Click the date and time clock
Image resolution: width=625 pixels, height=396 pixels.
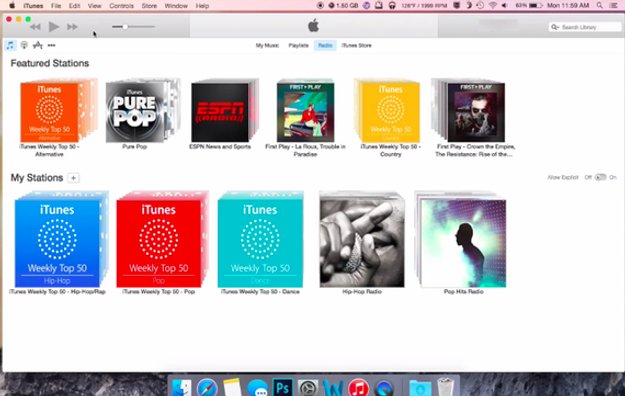tap(568, 6)
